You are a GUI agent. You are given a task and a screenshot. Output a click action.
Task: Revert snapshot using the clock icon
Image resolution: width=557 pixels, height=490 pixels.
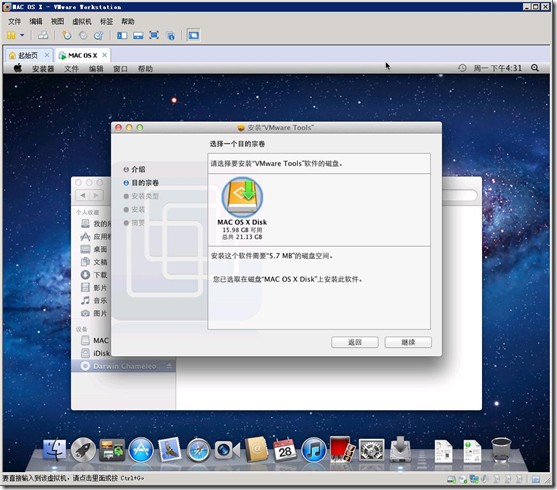(x=83, y=35)
